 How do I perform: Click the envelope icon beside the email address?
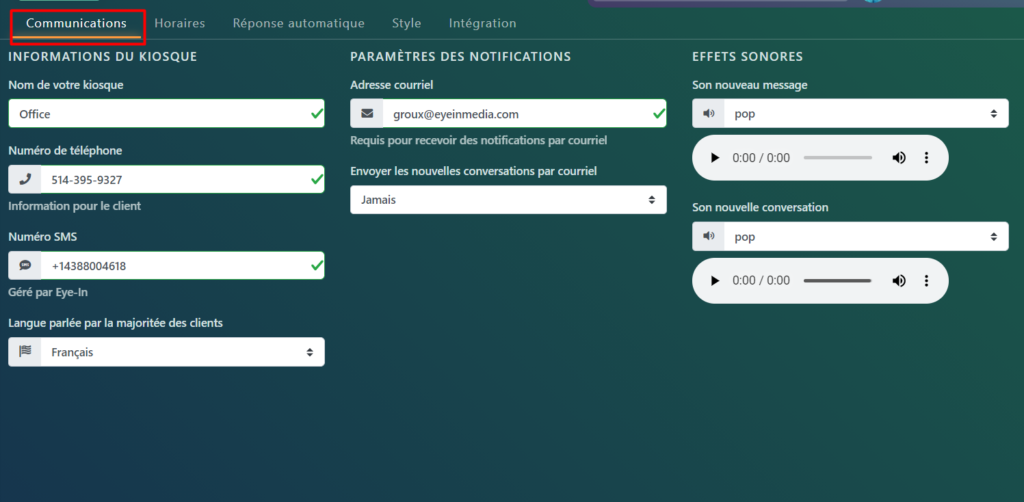367,114
